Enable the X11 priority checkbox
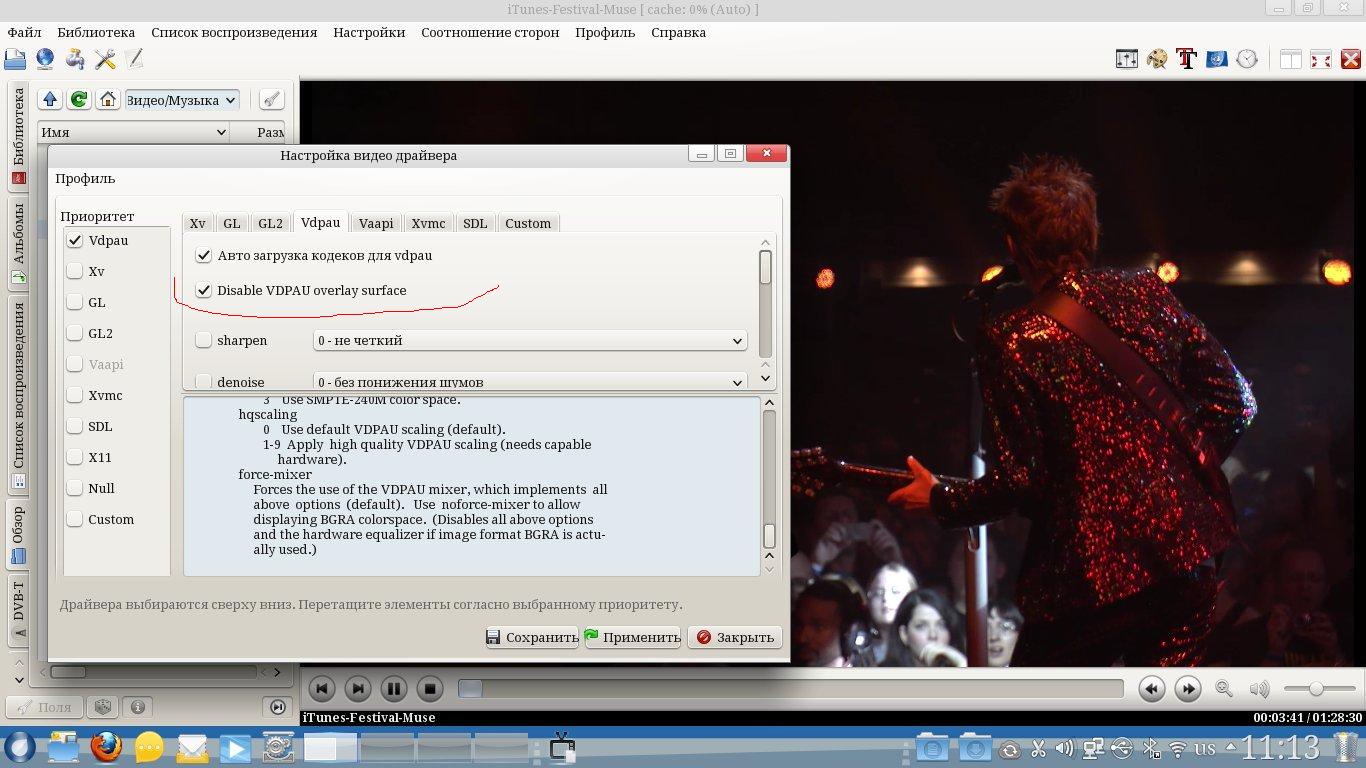The height and width of the screenshot is (768, 1366). [75, 457]
